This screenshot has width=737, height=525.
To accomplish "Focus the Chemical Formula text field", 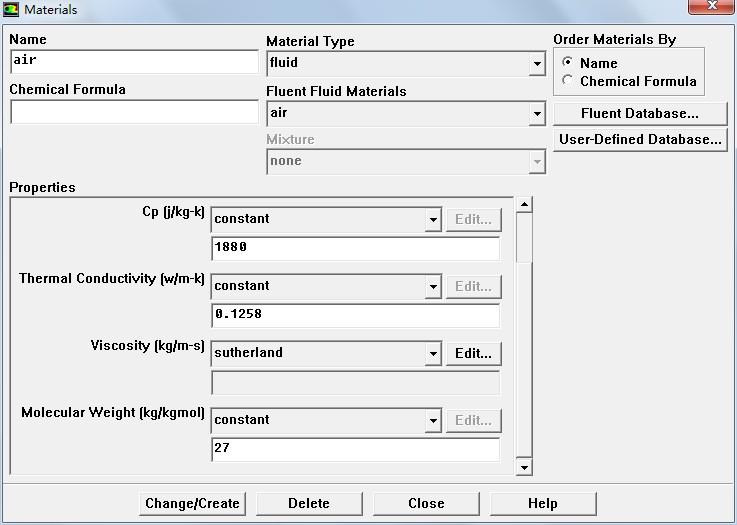I will tap(134, 112).
